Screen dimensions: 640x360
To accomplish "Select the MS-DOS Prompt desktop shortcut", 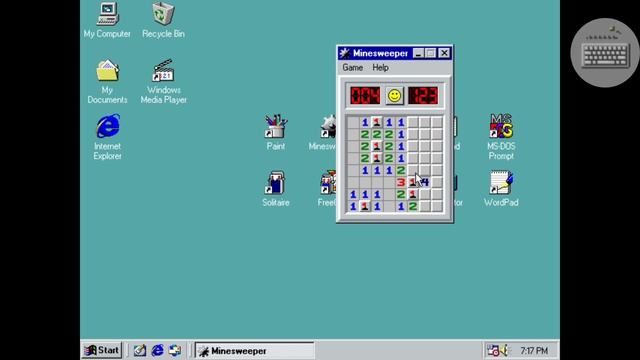I will pyautogui.click(x=501, y=137).
